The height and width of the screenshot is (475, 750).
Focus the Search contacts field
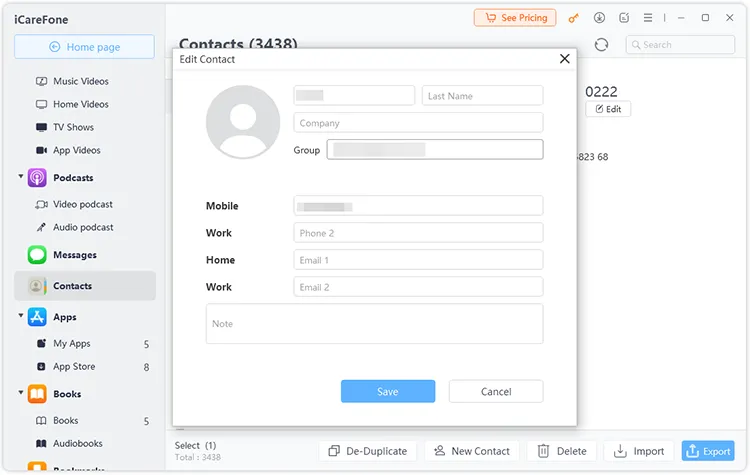pyautogui.click(x=680, y=44)
